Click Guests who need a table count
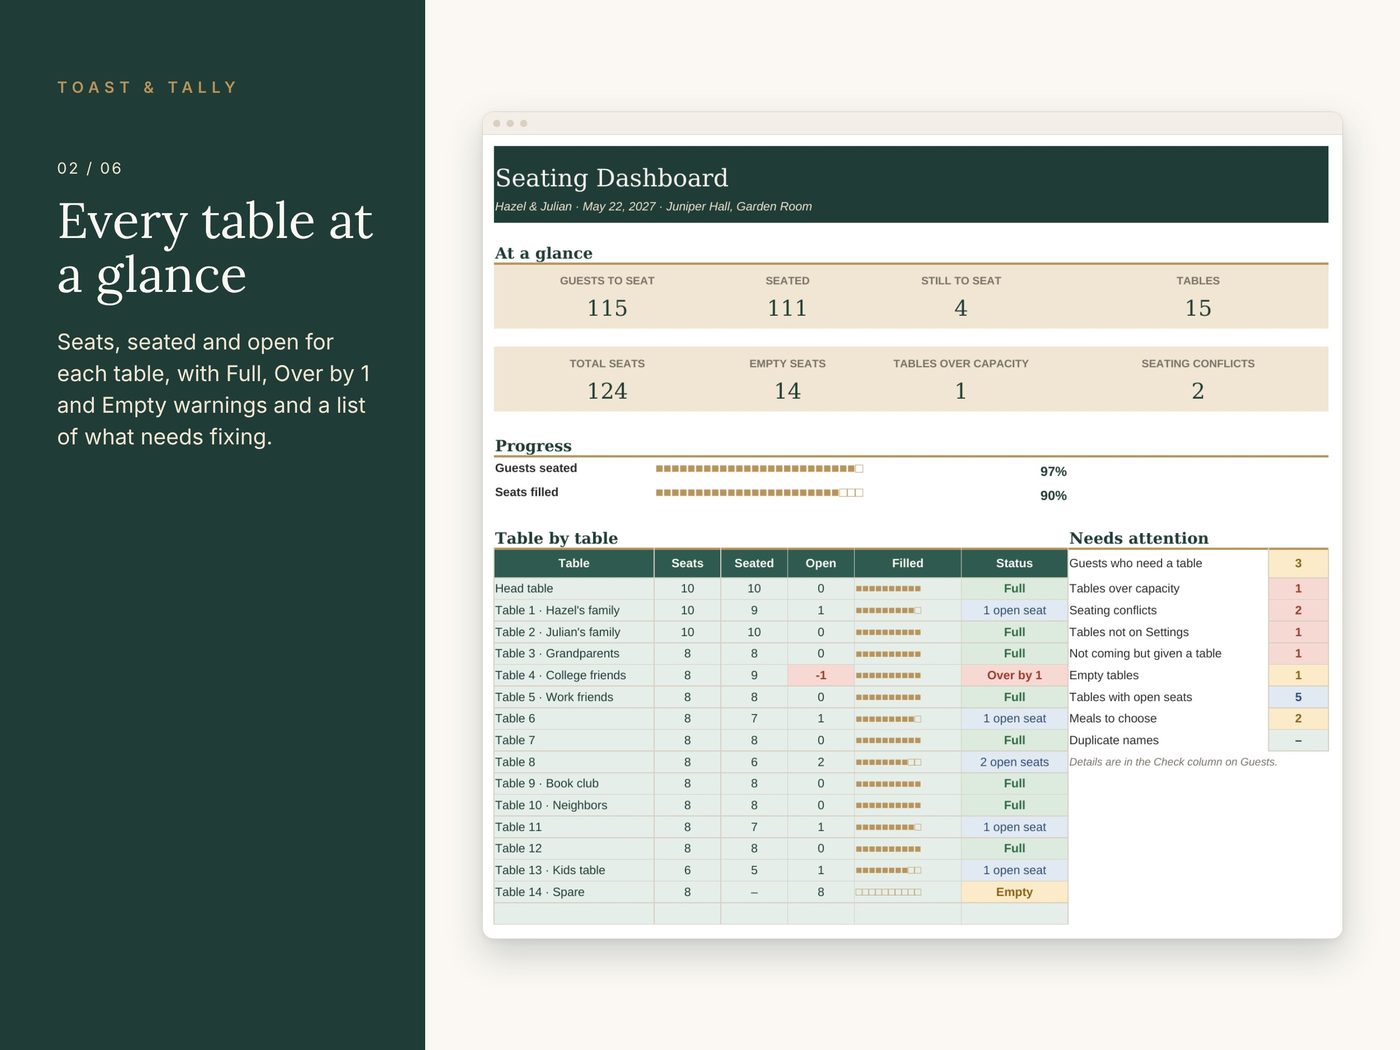This screenshot has height=1050, width=1400. click(1298, 563)
